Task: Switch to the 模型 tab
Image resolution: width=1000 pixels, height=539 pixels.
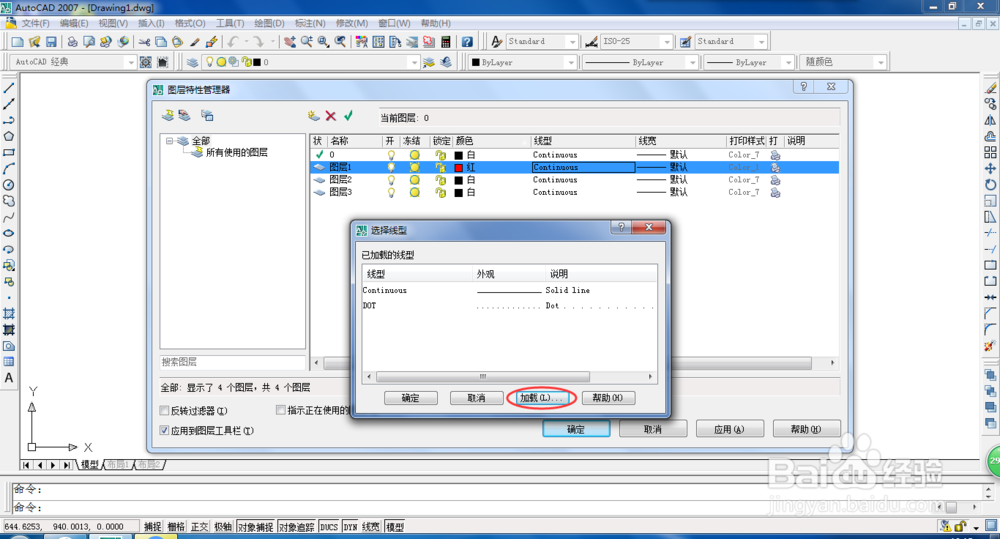Action: [89, 464]
